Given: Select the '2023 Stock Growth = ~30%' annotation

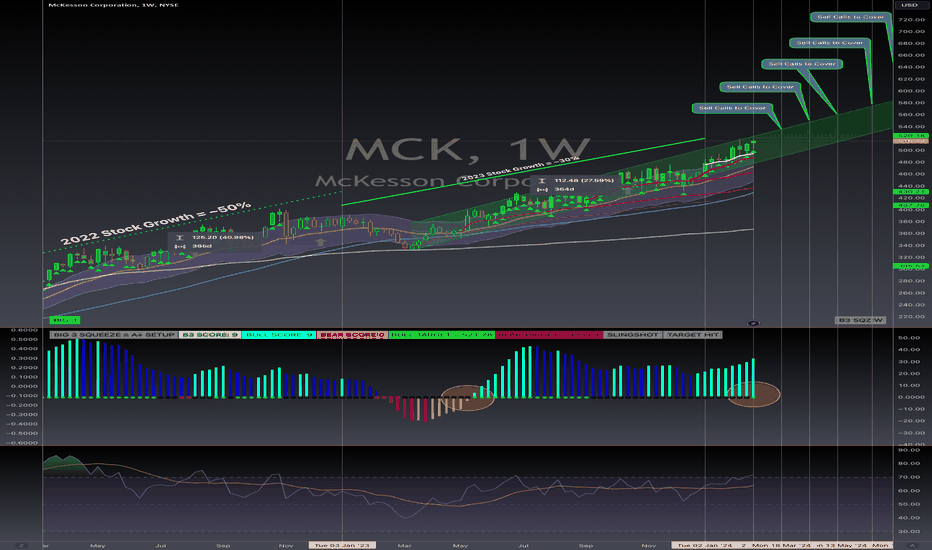Looking at the screenshot, I should 520,168.
